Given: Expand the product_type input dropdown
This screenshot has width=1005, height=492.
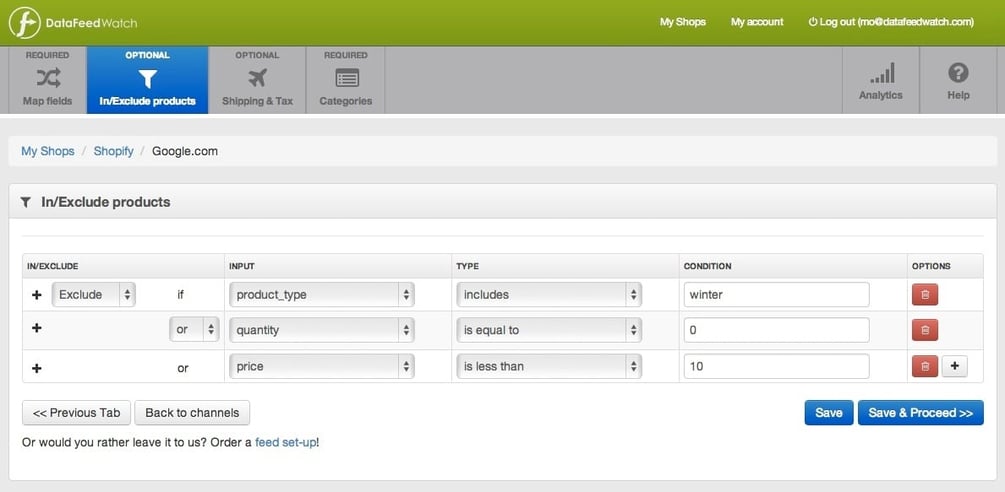Looking at the screenshot, I should (321, 295).
